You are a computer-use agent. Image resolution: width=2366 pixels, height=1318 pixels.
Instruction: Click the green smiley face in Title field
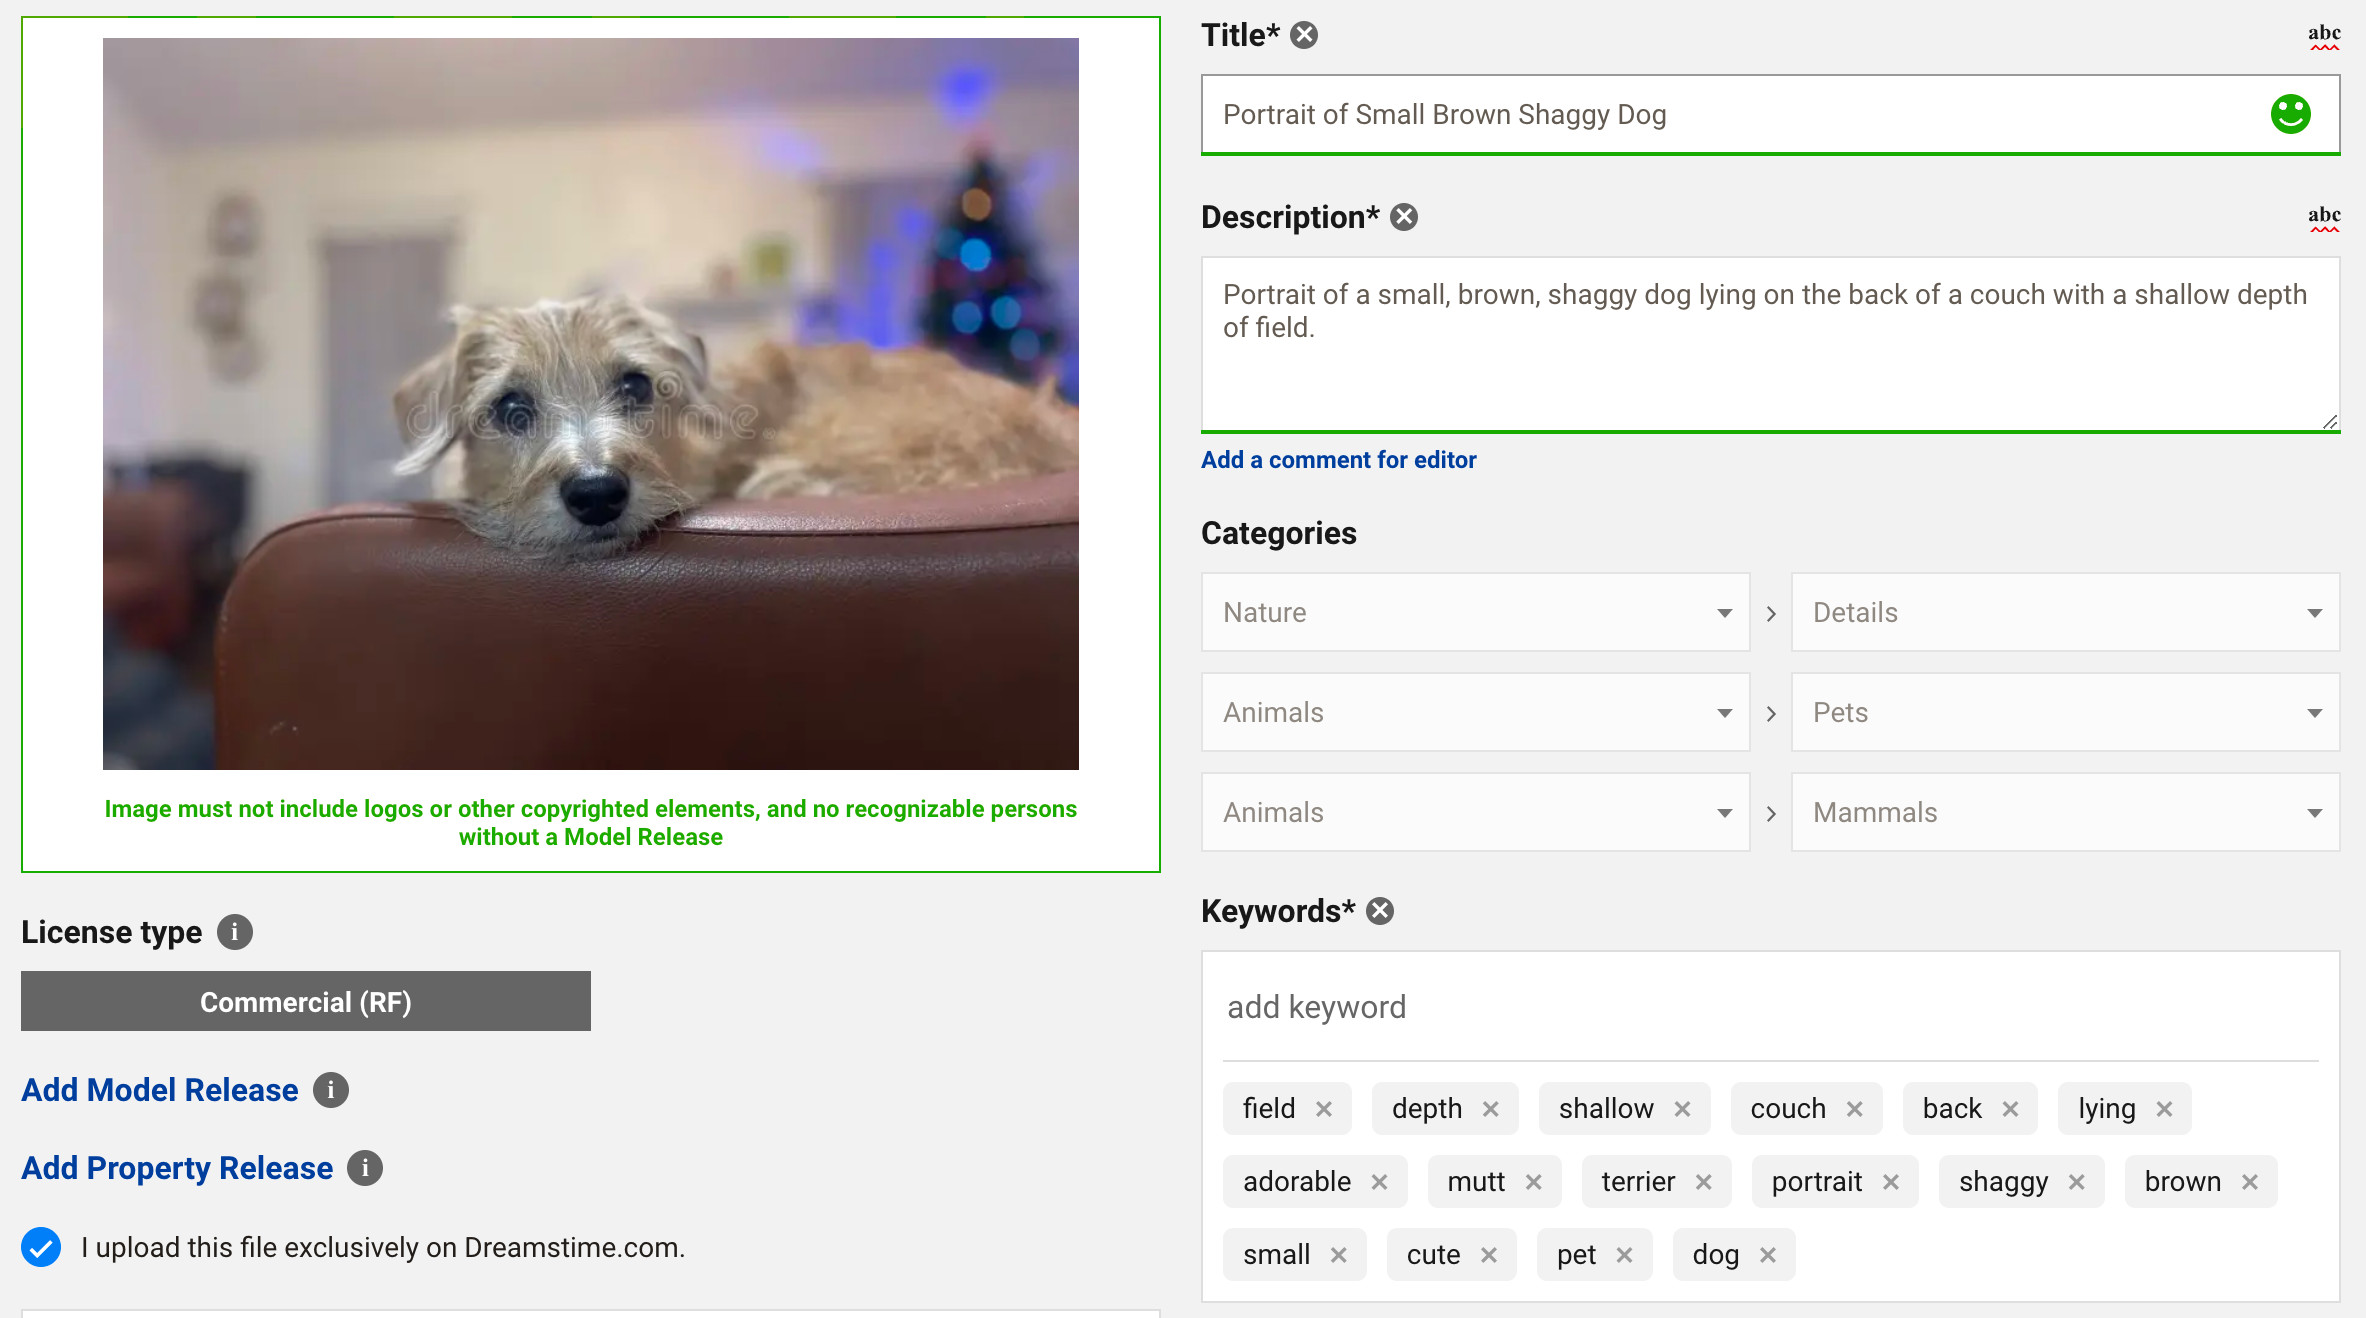[2290, 114]
